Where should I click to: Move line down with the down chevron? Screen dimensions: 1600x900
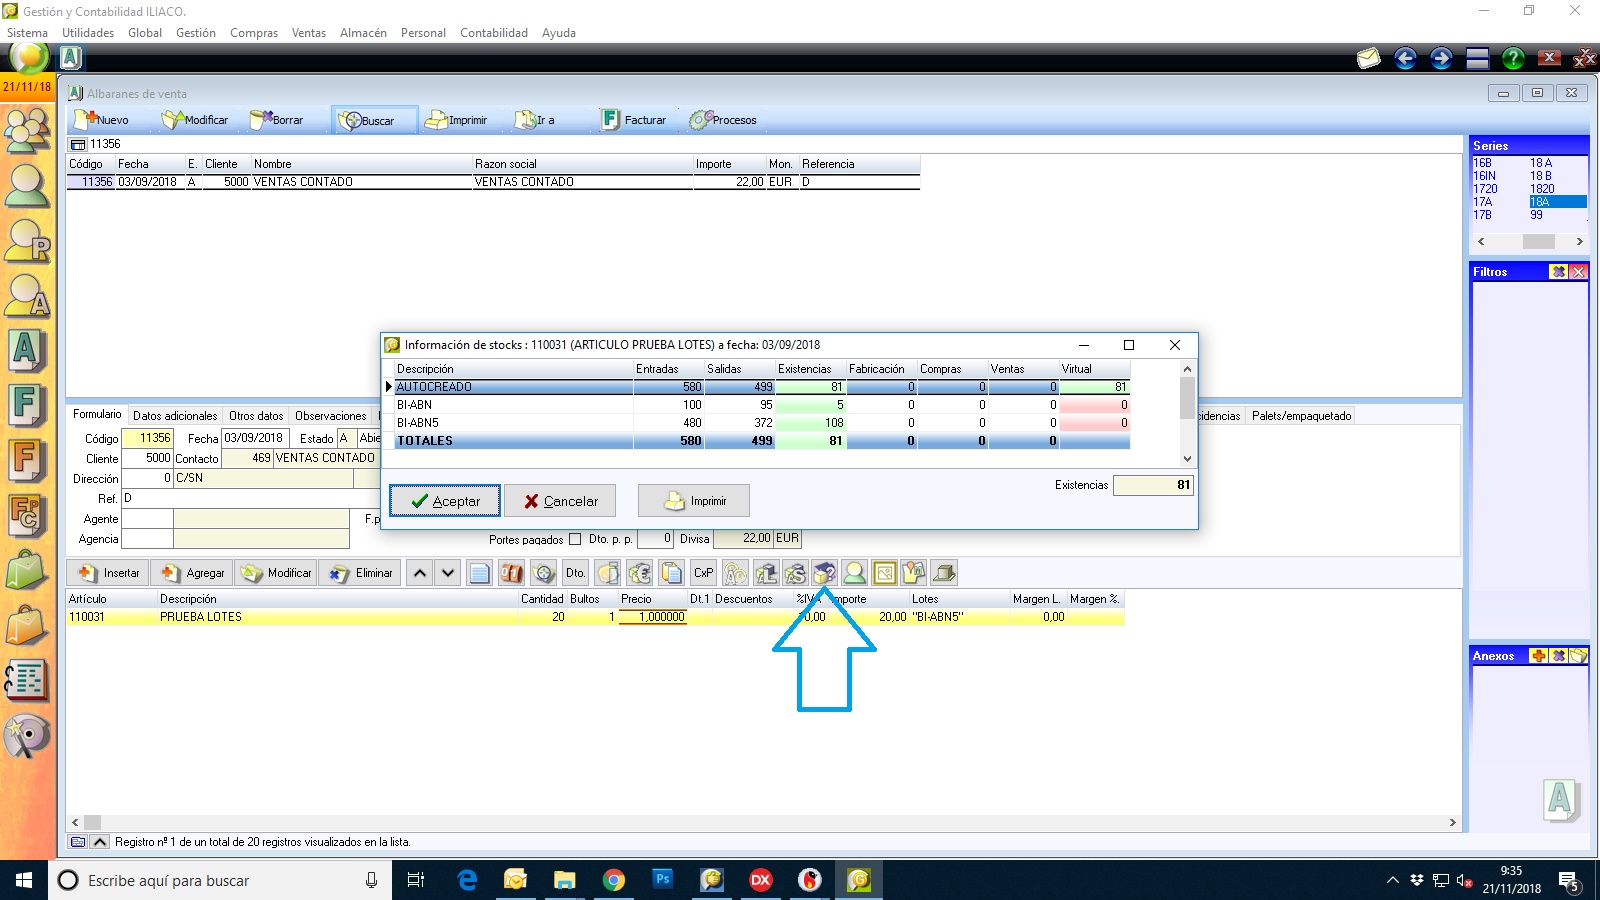tap(448, 573)
